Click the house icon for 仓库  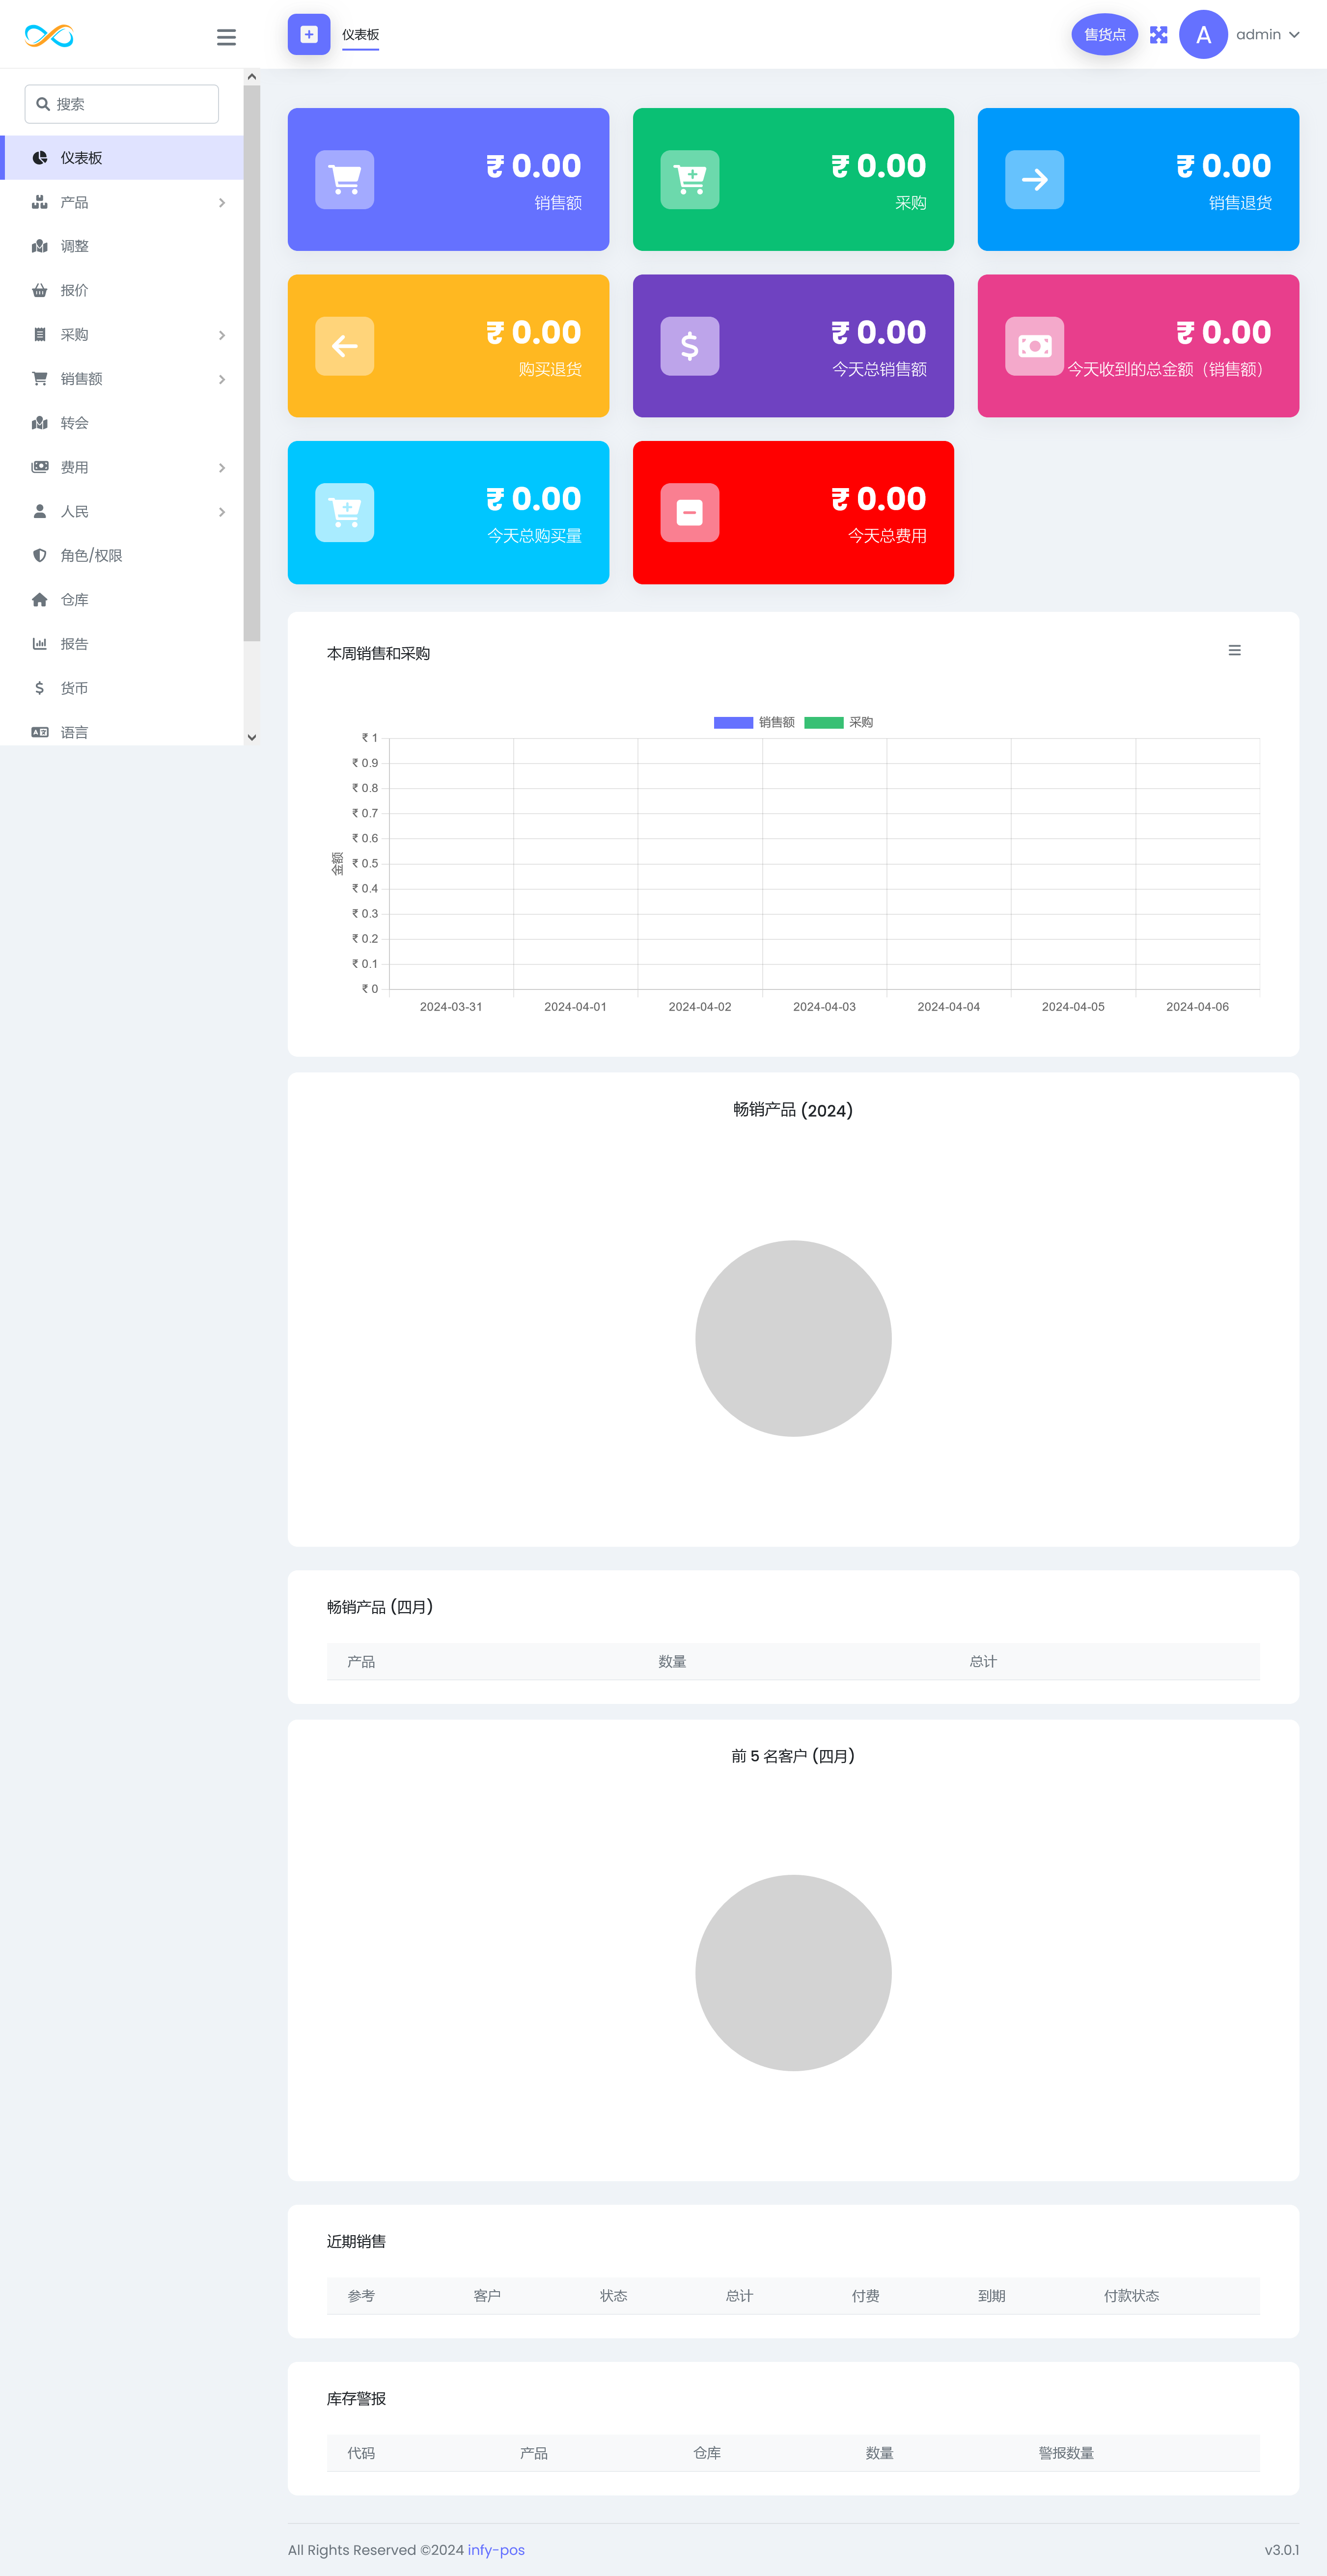point(40,600)
